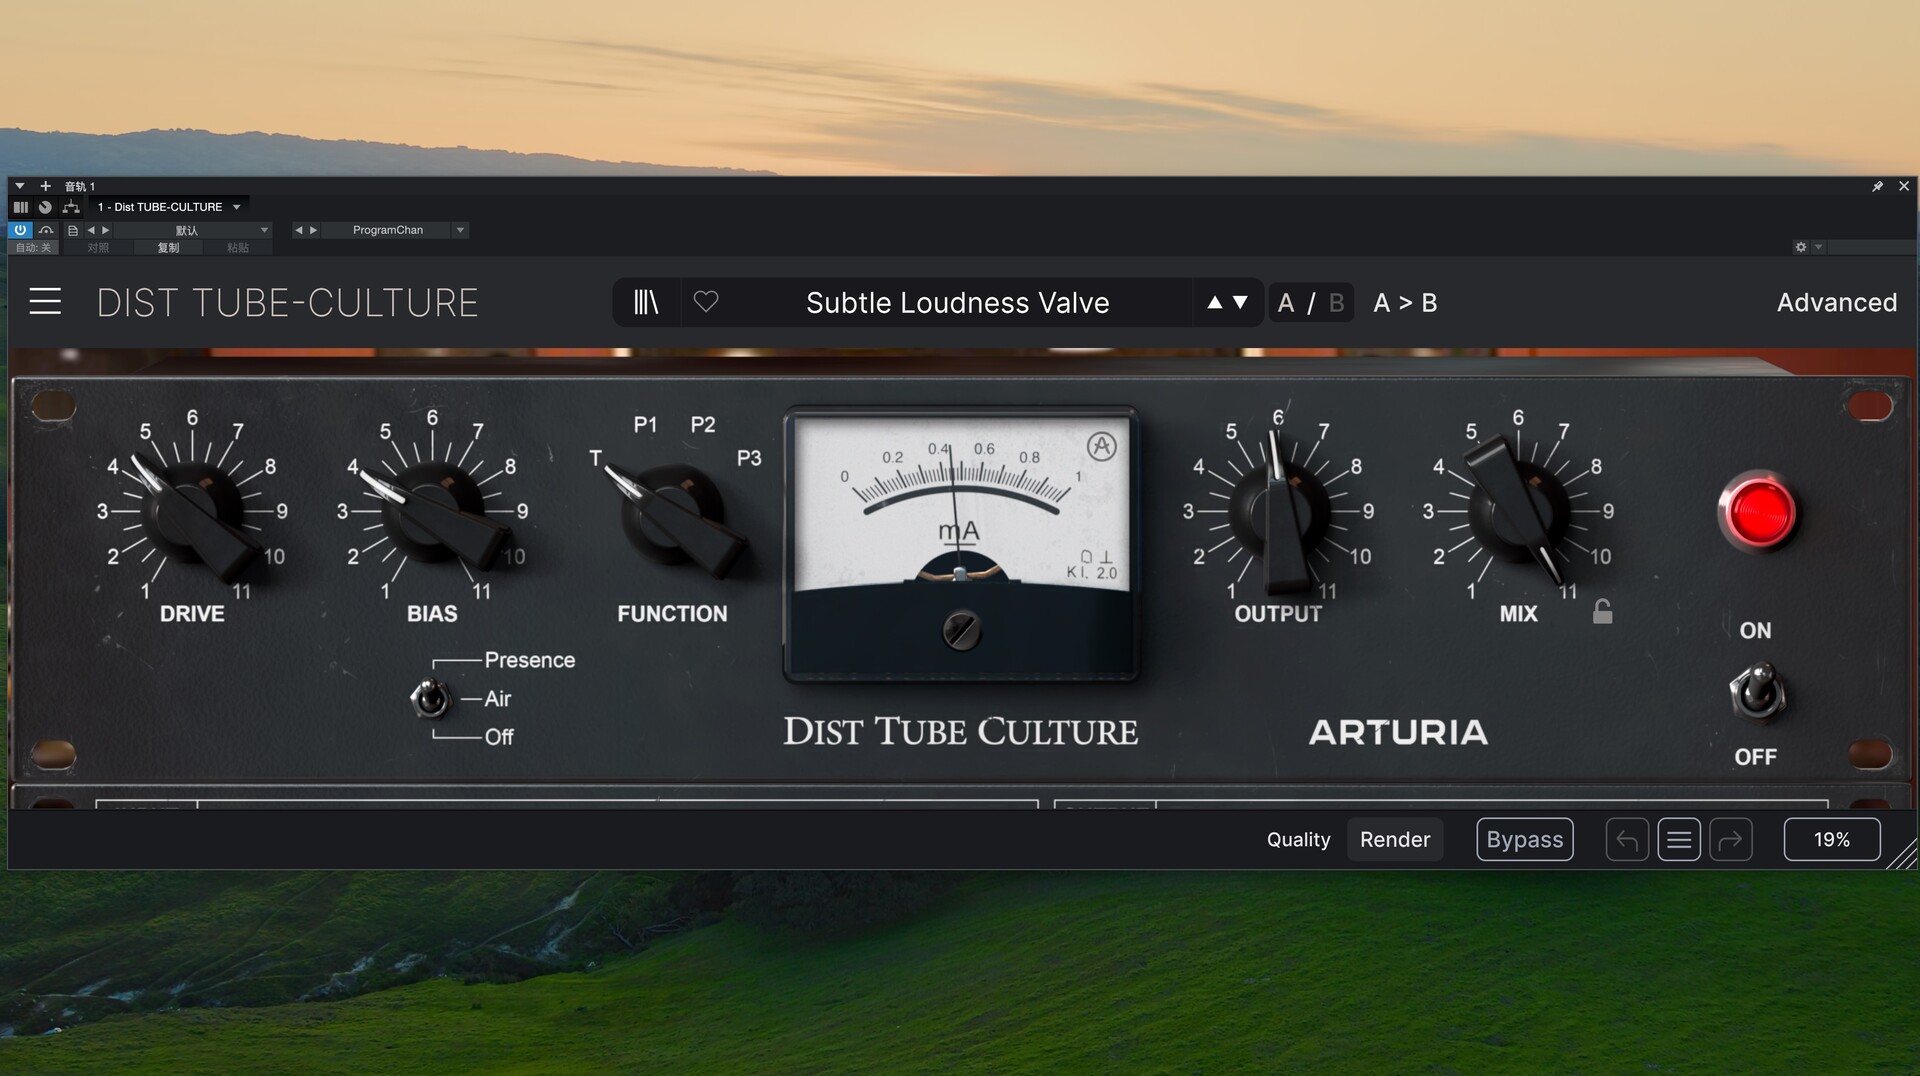Image resolution: width=1920 pixels, height=1076 pixels.
Task: Open the edit history list
Action: [1679, 839]
